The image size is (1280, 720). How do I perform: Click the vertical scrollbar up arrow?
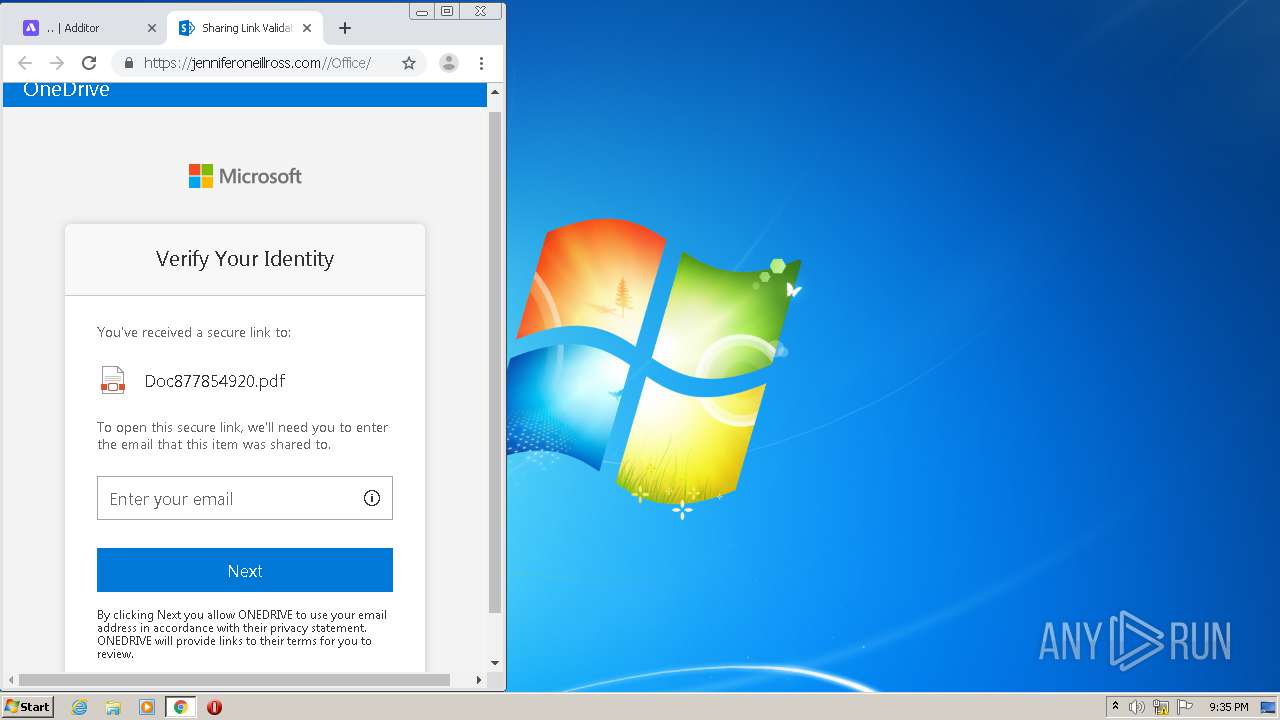click(495, 92)
